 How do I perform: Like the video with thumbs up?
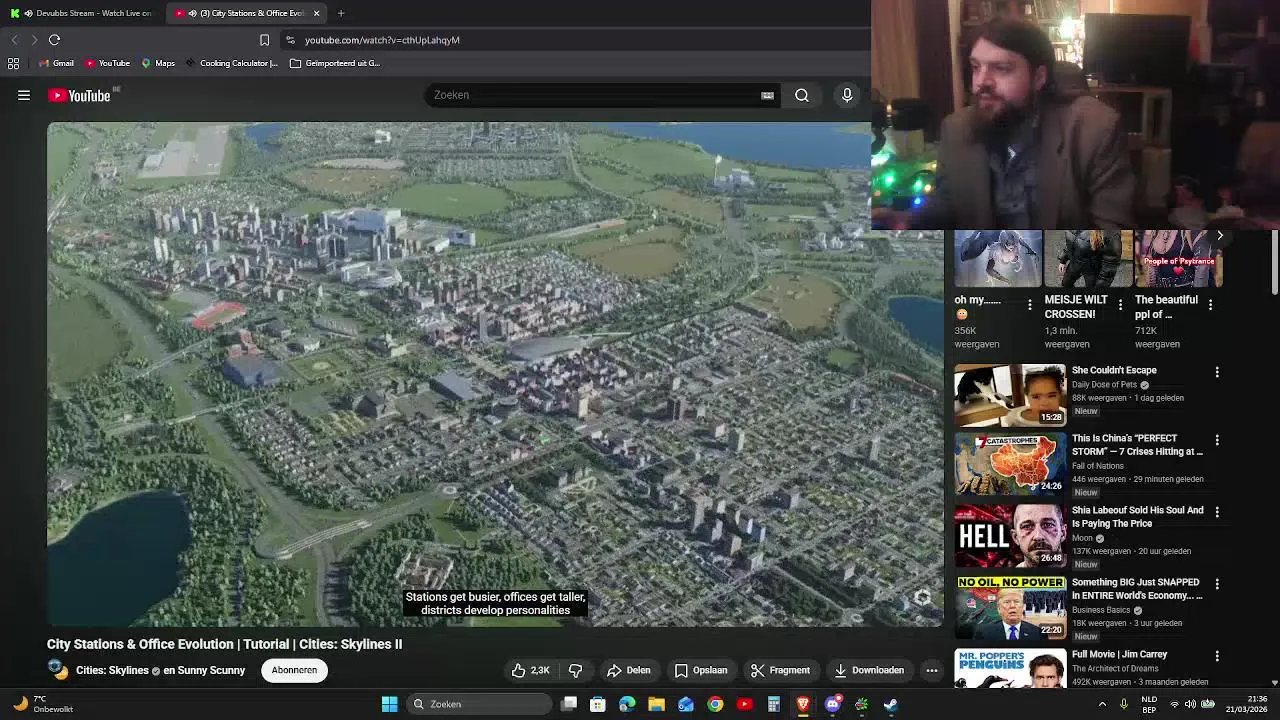(x=531, y=670)
